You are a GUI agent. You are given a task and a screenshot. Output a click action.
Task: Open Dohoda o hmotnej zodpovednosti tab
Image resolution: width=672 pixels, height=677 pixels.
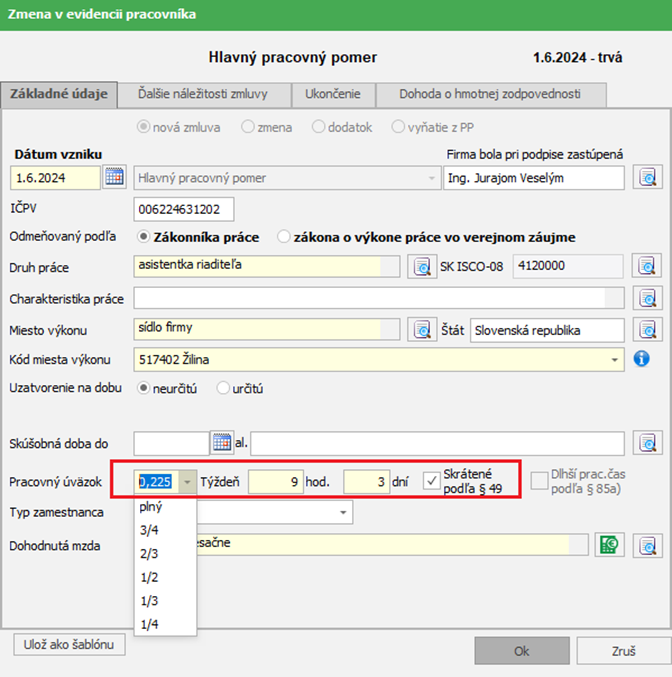point(491,95)
